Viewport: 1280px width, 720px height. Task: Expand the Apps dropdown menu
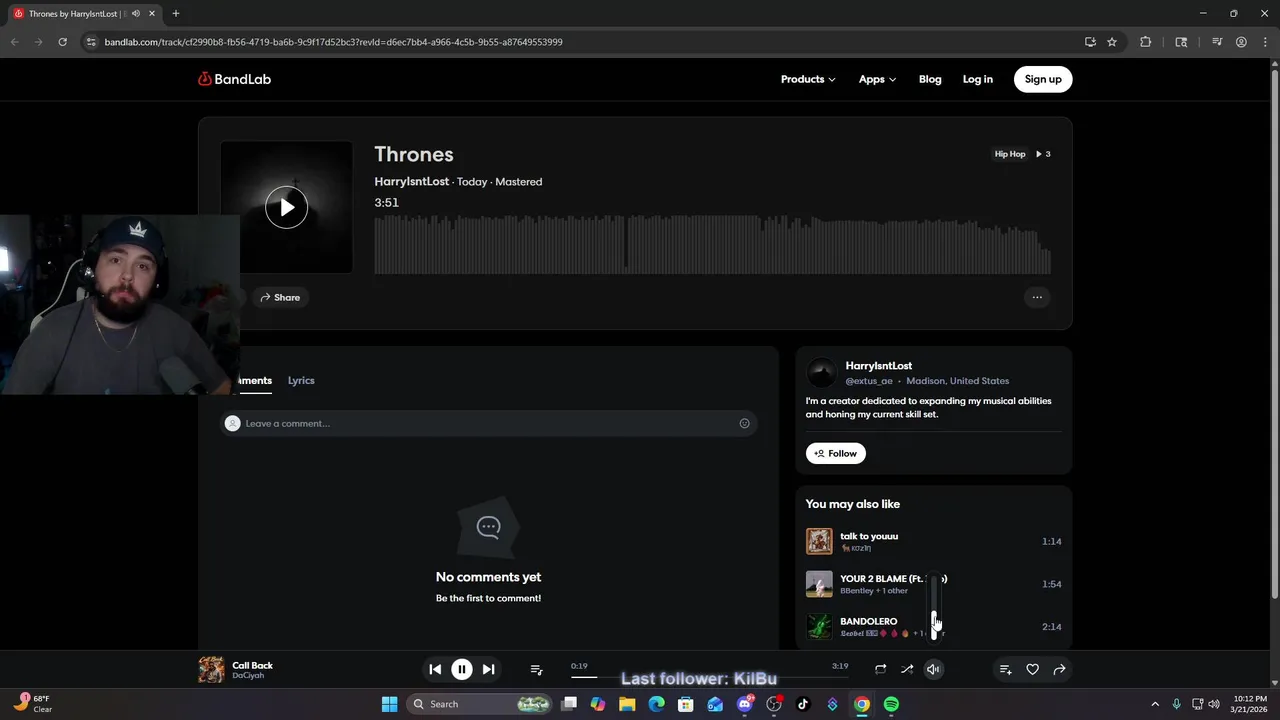pos(877,79)
